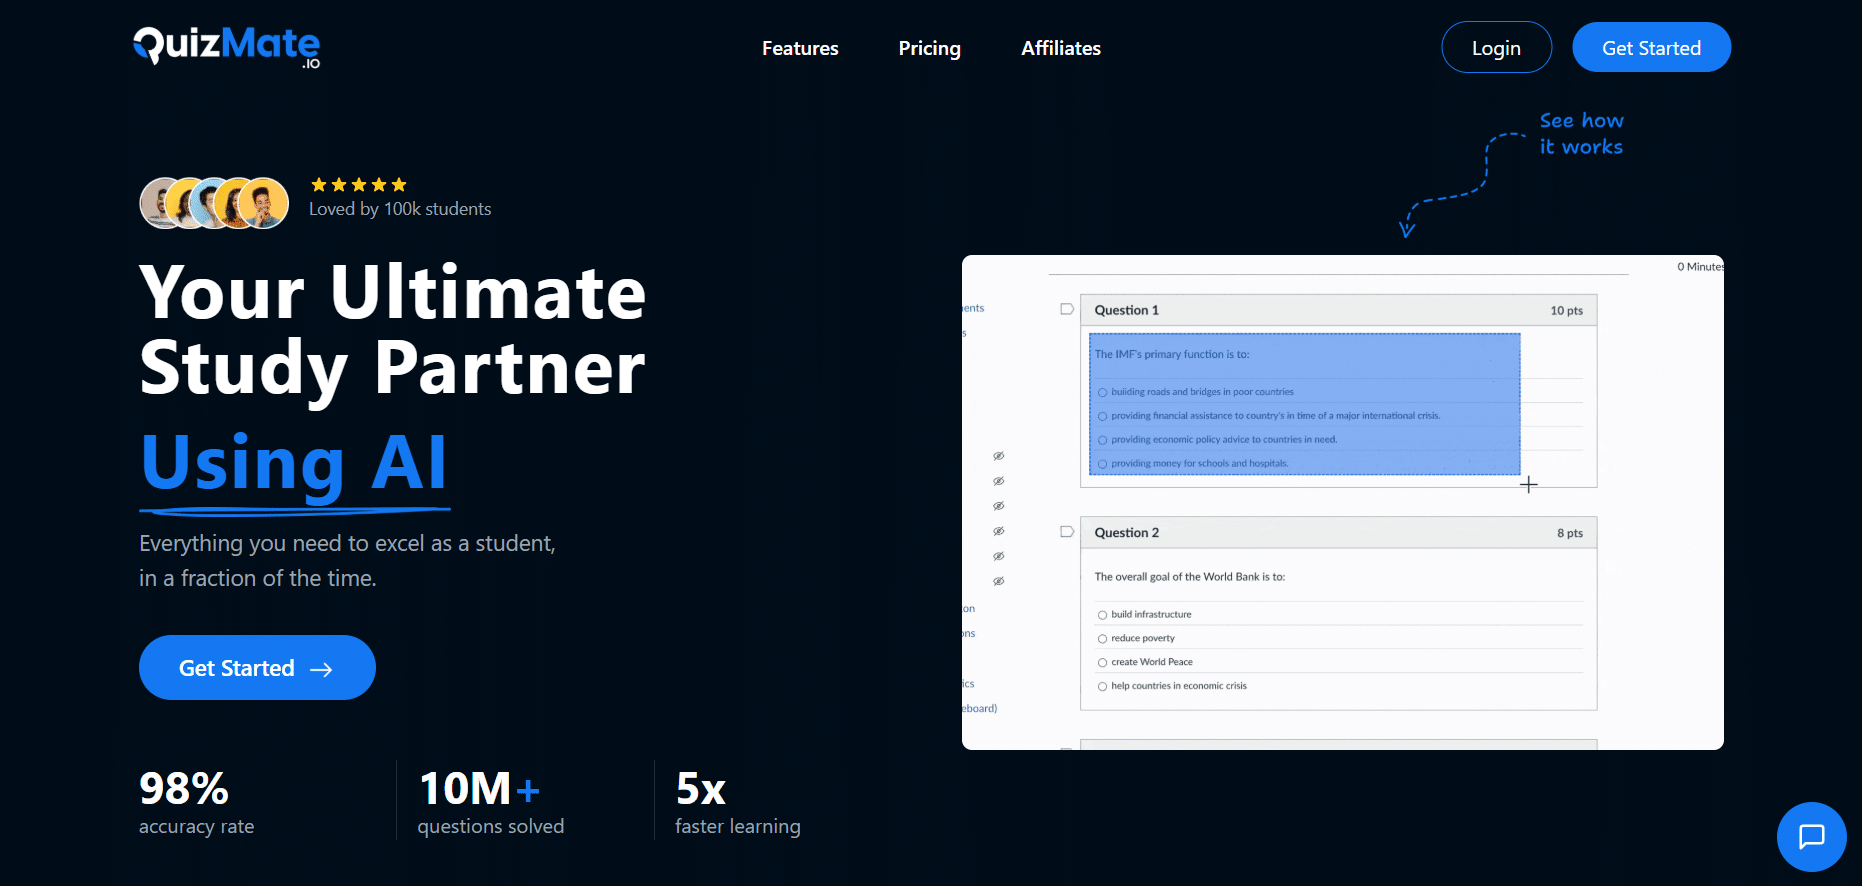Image resolution: width=1862 pixels, height=886 pixels.
Task: Flag Question 1 in the demo quiz
Action: [x=1067, y=309]
